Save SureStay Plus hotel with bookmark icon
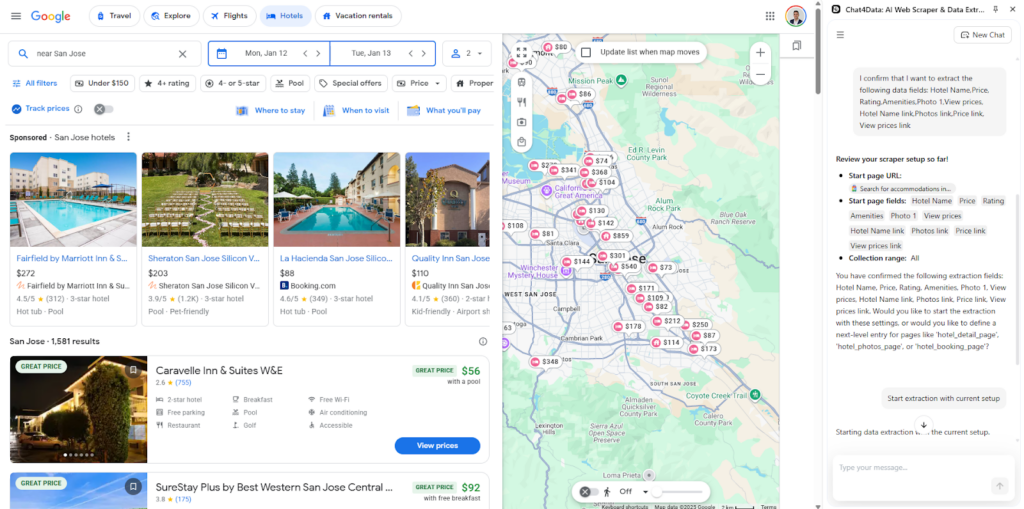This screenshot has width=1024, height=509. click(133, 487)
